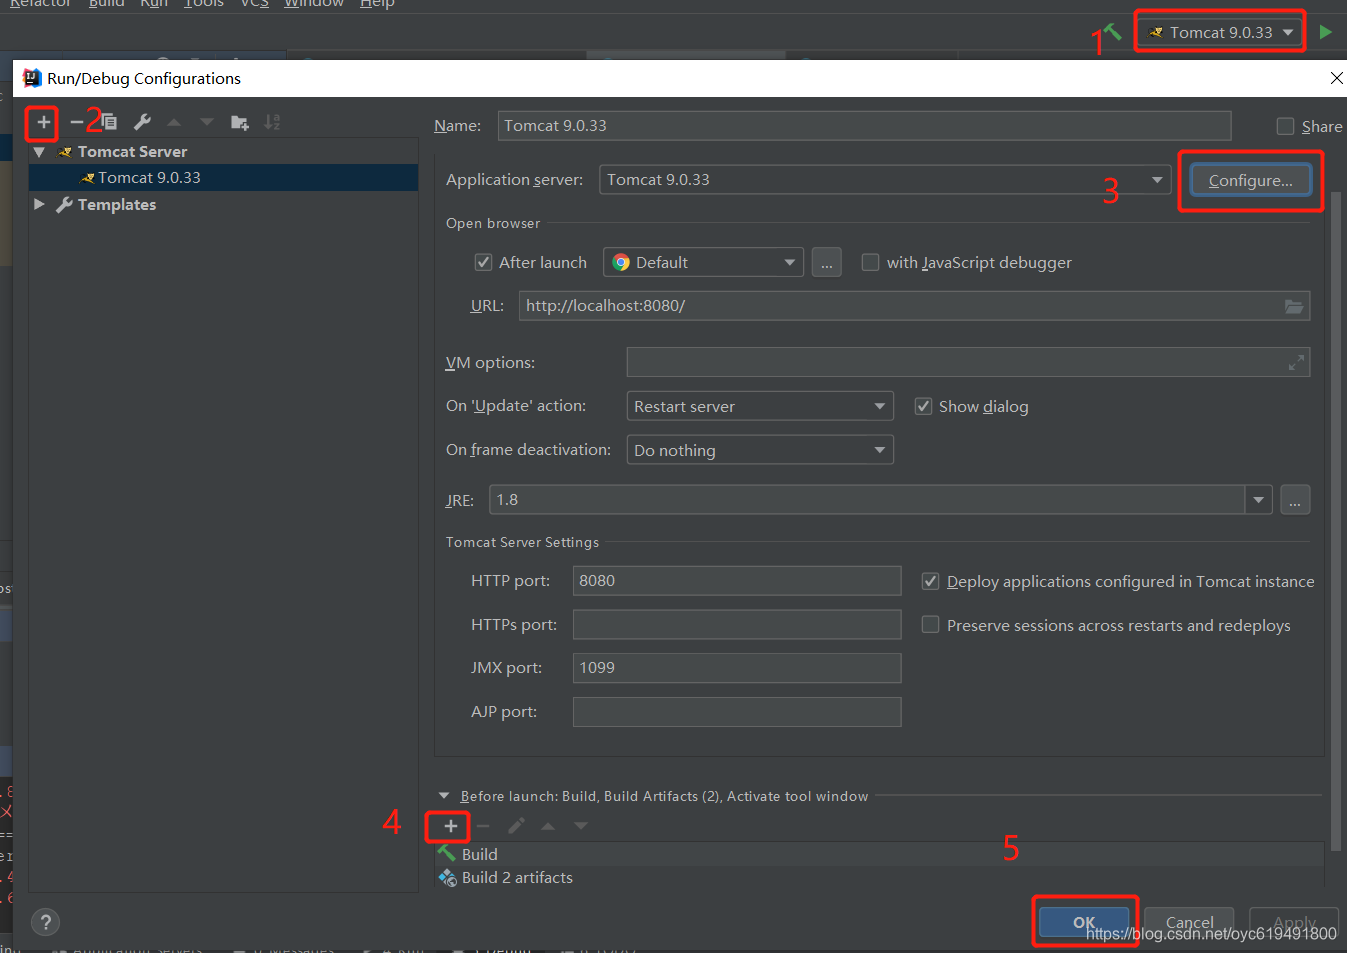This screenshot has width=1347, height=953.
Task: Open the JRE dropdown arrow
Action: click(x=1258, y=500)
